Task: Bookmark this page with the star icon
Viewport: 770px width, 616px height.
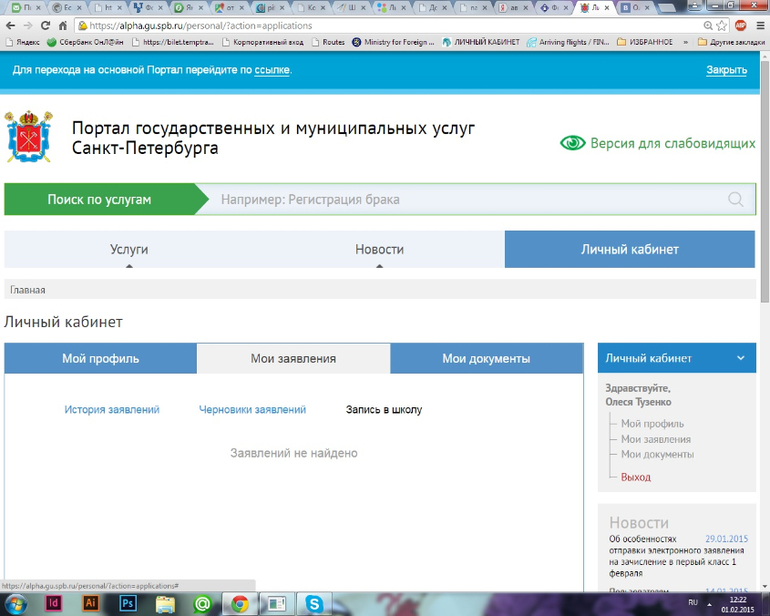Action: tap(721, 26)
